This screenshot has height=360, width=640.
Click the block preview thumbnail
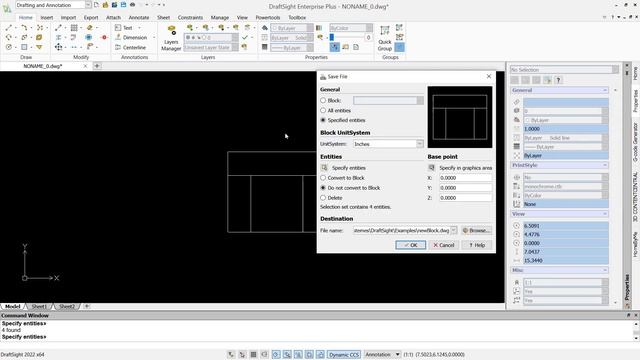click(460, 117)
